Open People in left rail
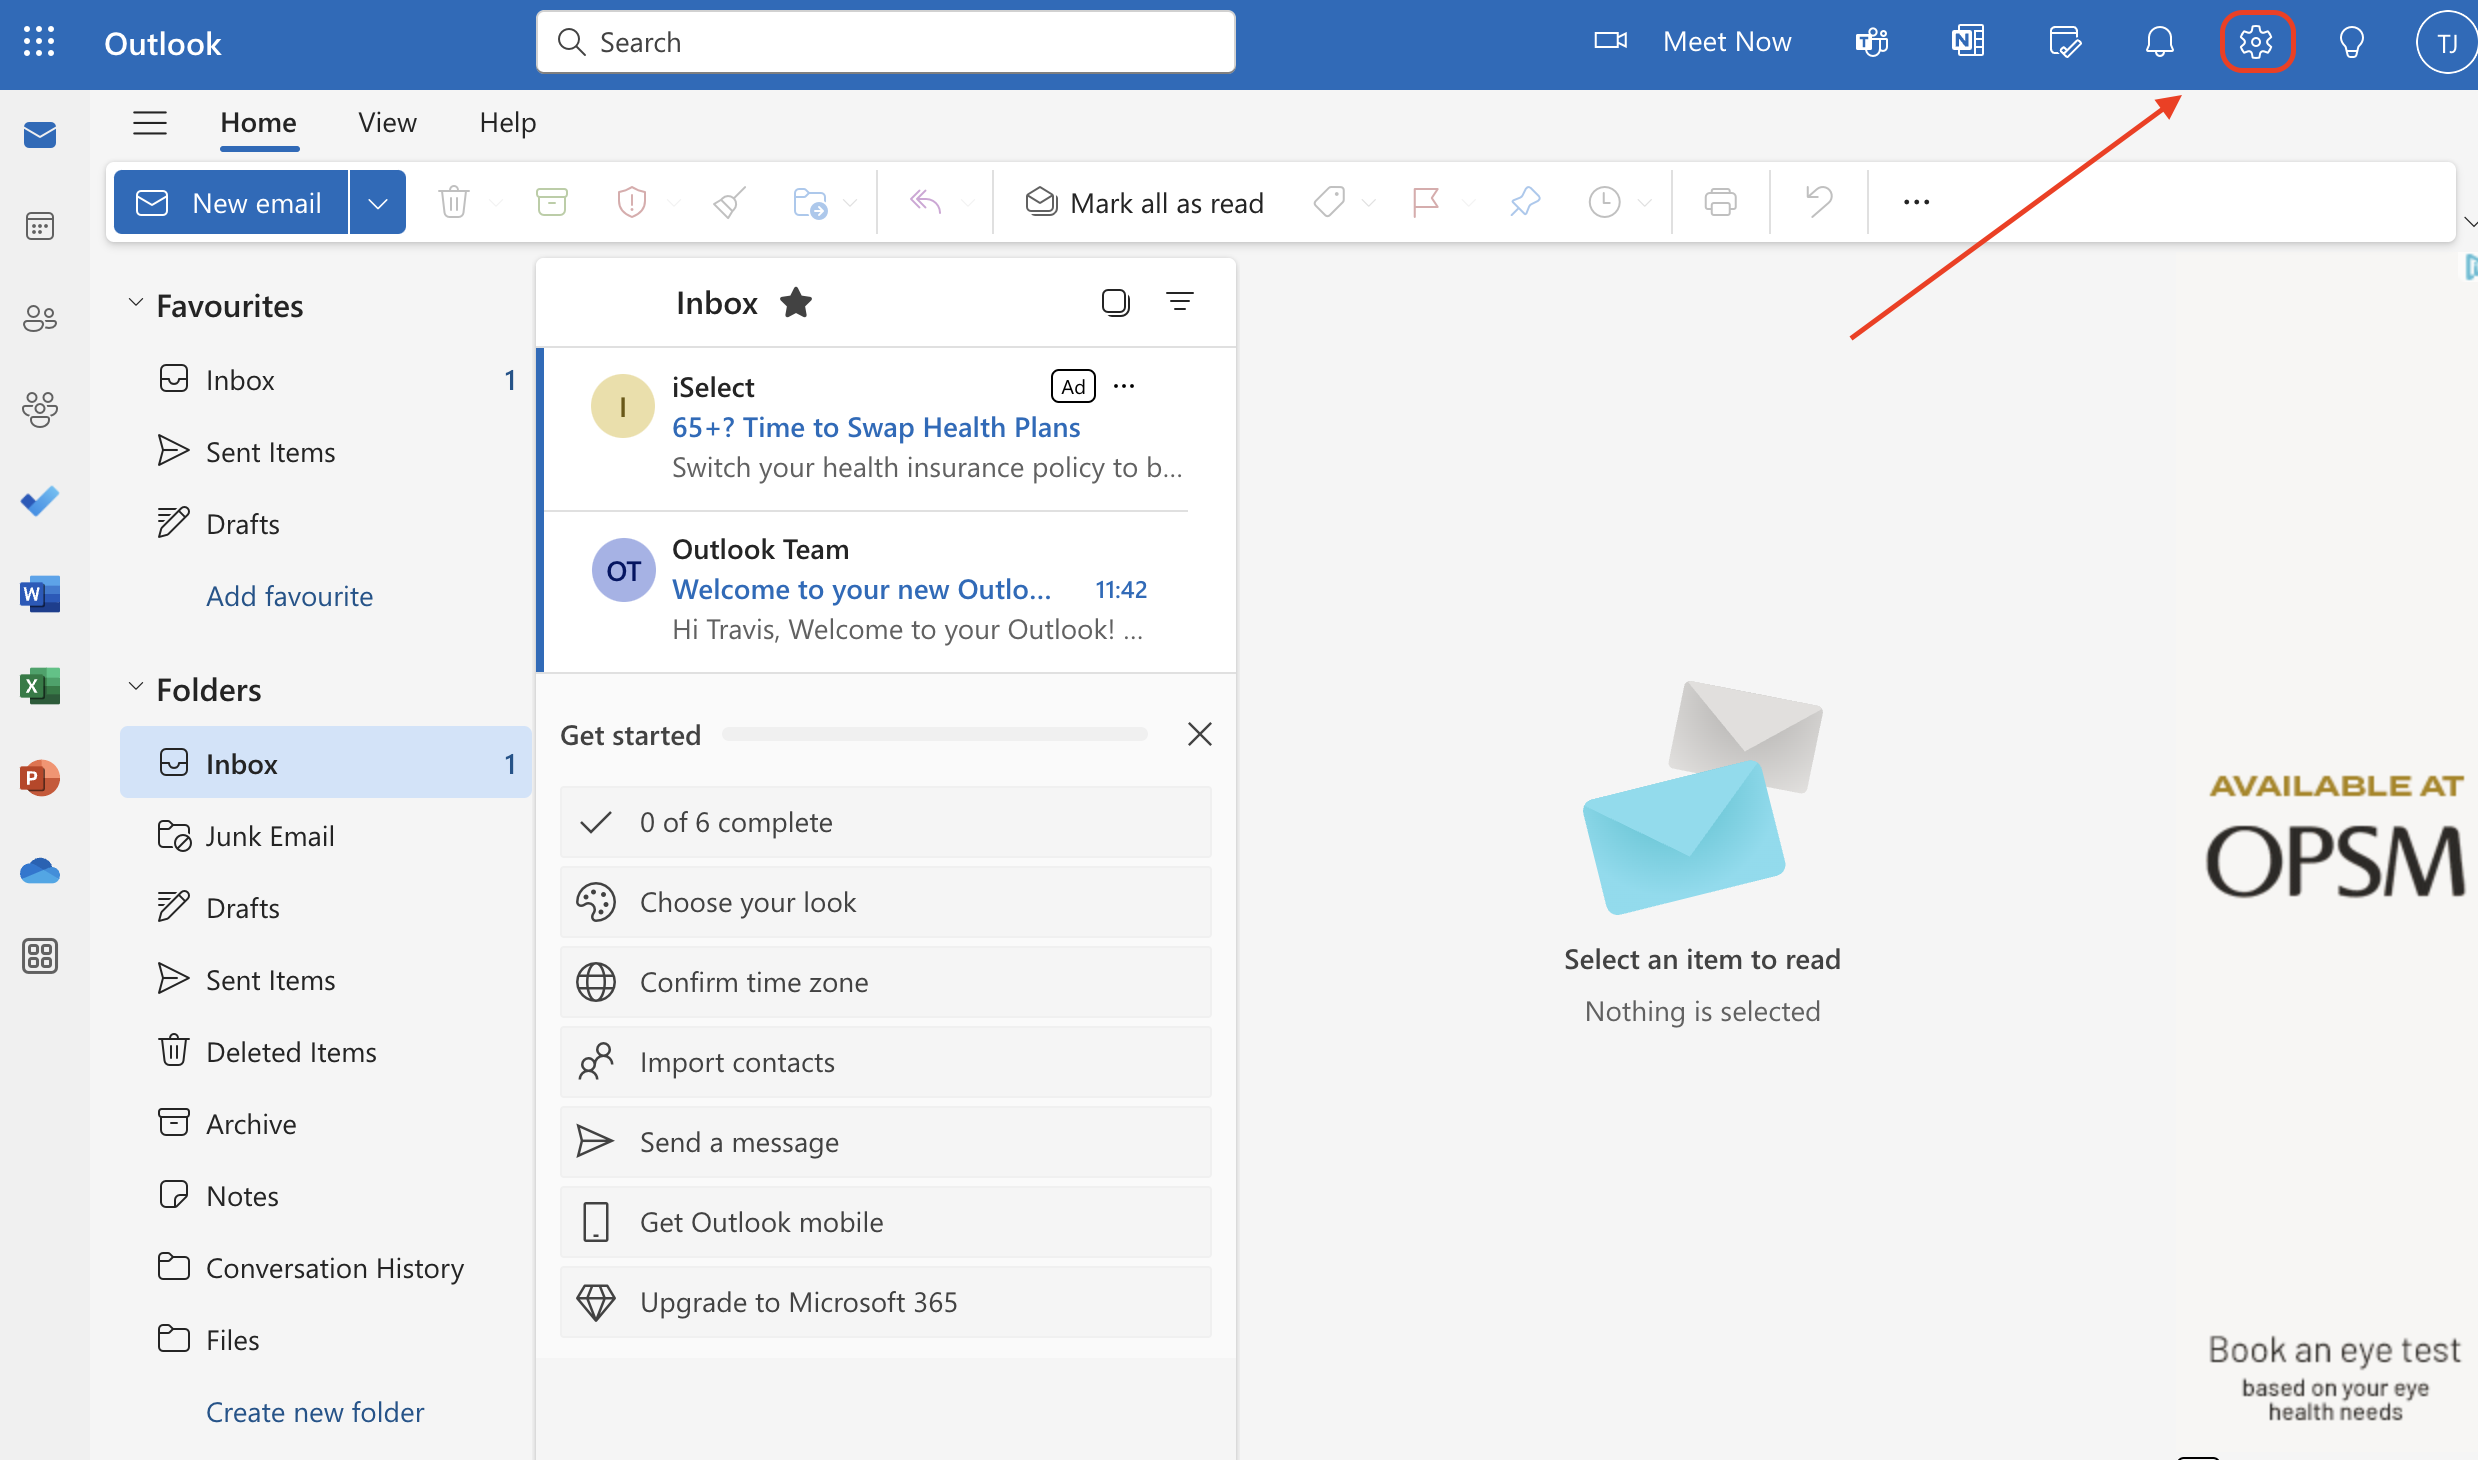 pos(40,319)
